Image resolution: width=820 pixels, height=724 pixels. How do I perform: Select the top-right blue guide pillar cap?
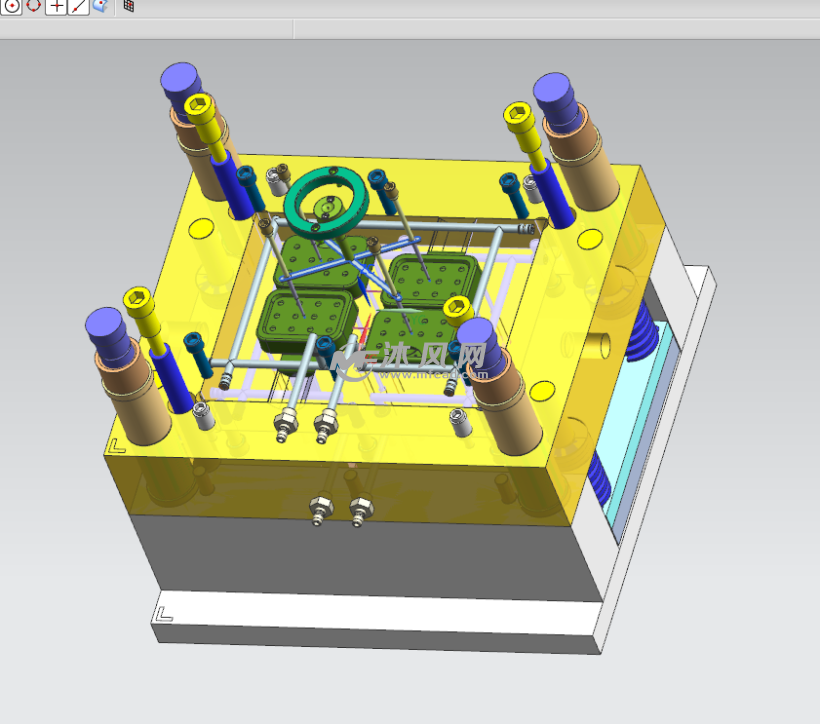coord(551,89)
